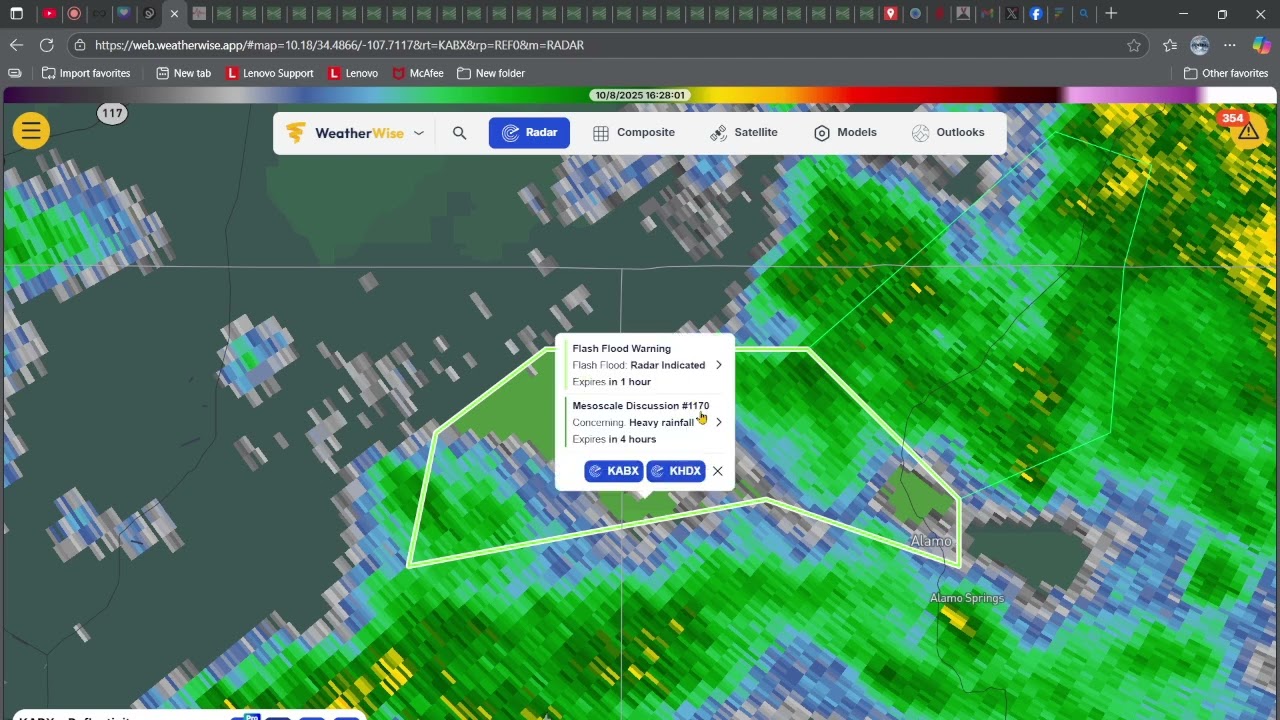Expand Flash Flood Warning details chevron

point(718,365)
